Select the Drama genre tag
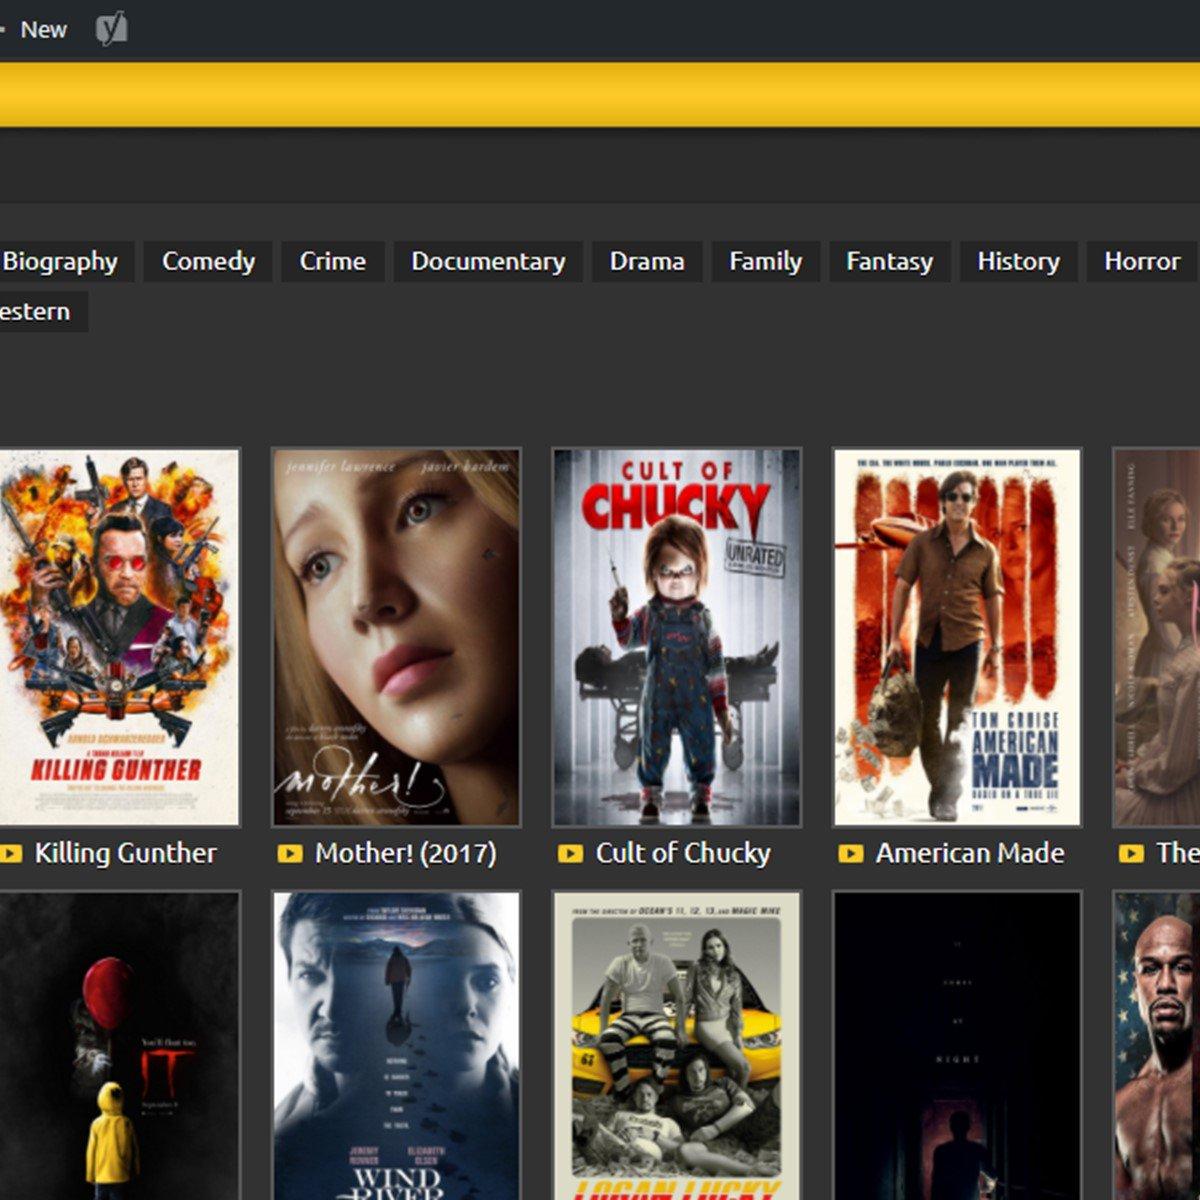This screenshot has height=1200, width=1200. coord(647,262)
